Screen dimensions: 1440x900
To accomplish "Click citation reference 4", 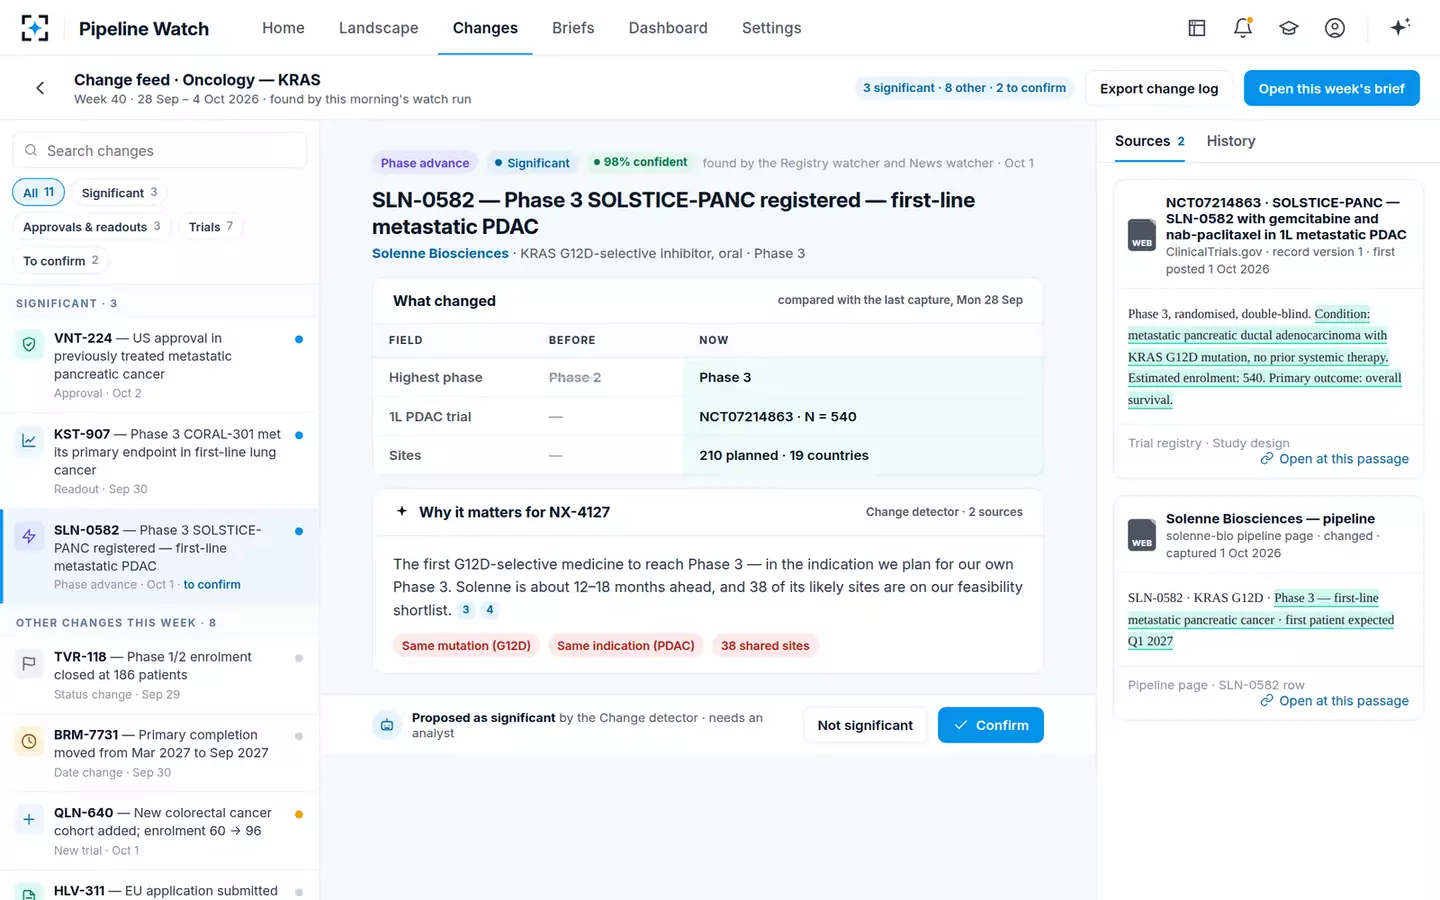I will point(490,610).
